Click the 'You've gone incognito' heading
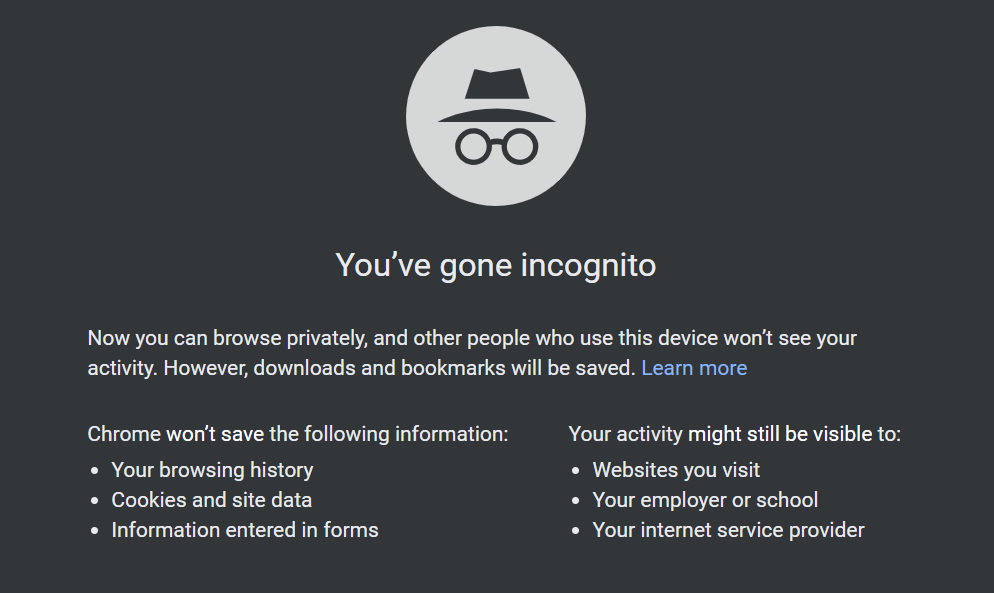 [496, 265]
